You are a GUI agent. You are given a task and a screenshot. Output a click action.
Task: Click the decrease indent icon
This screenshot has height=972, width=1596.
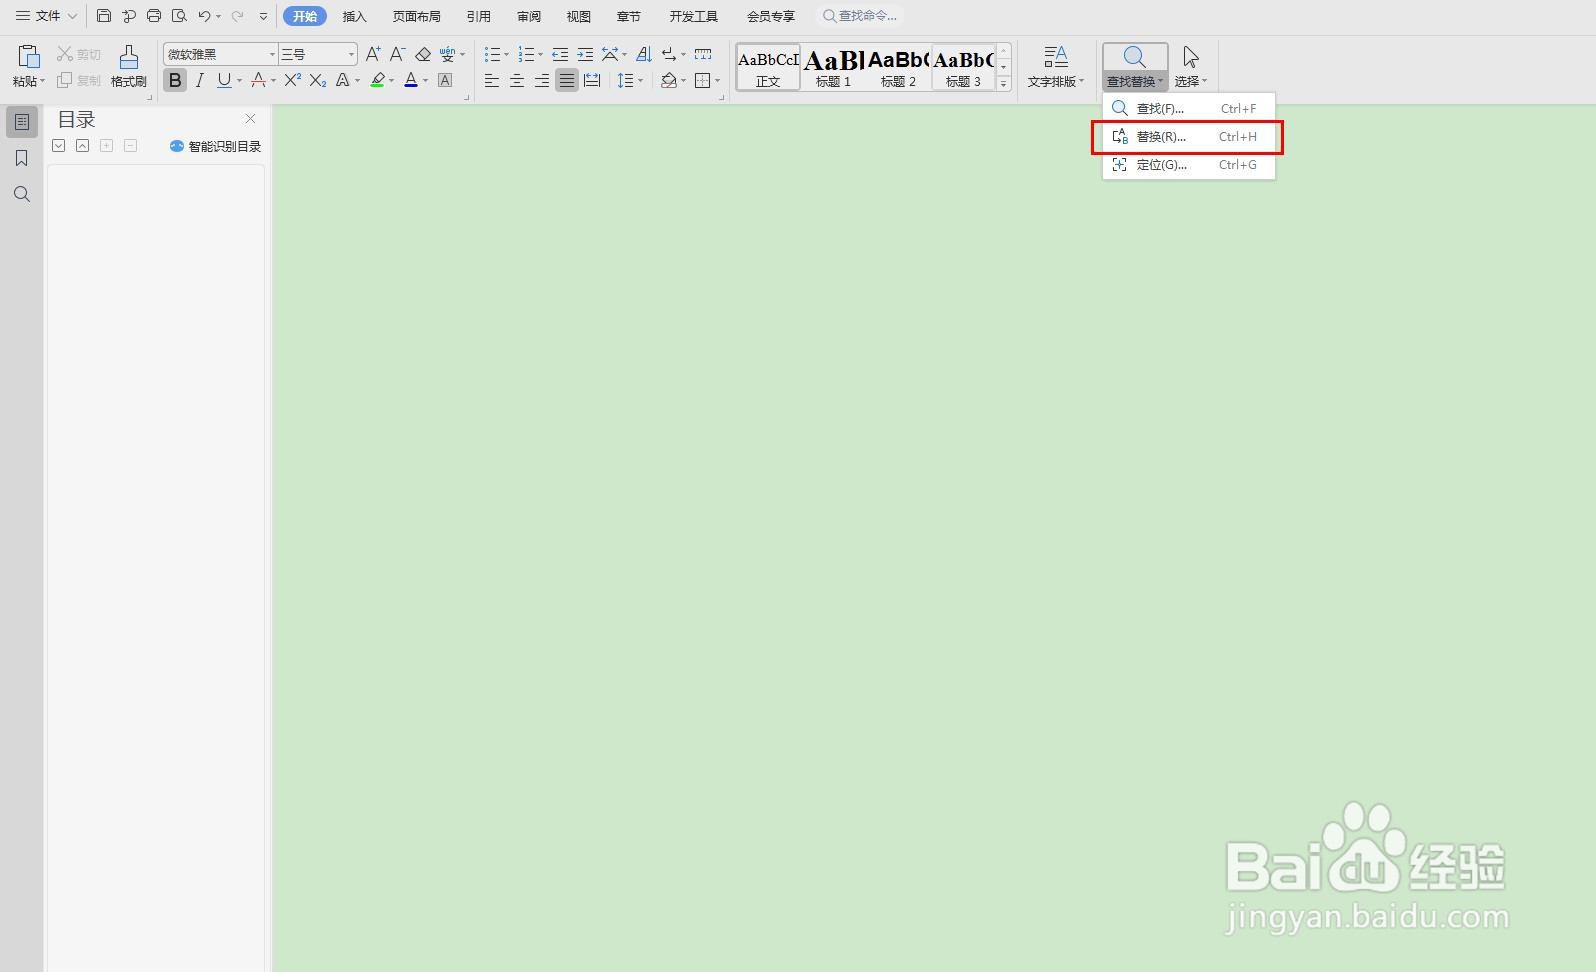coord(560,54)
